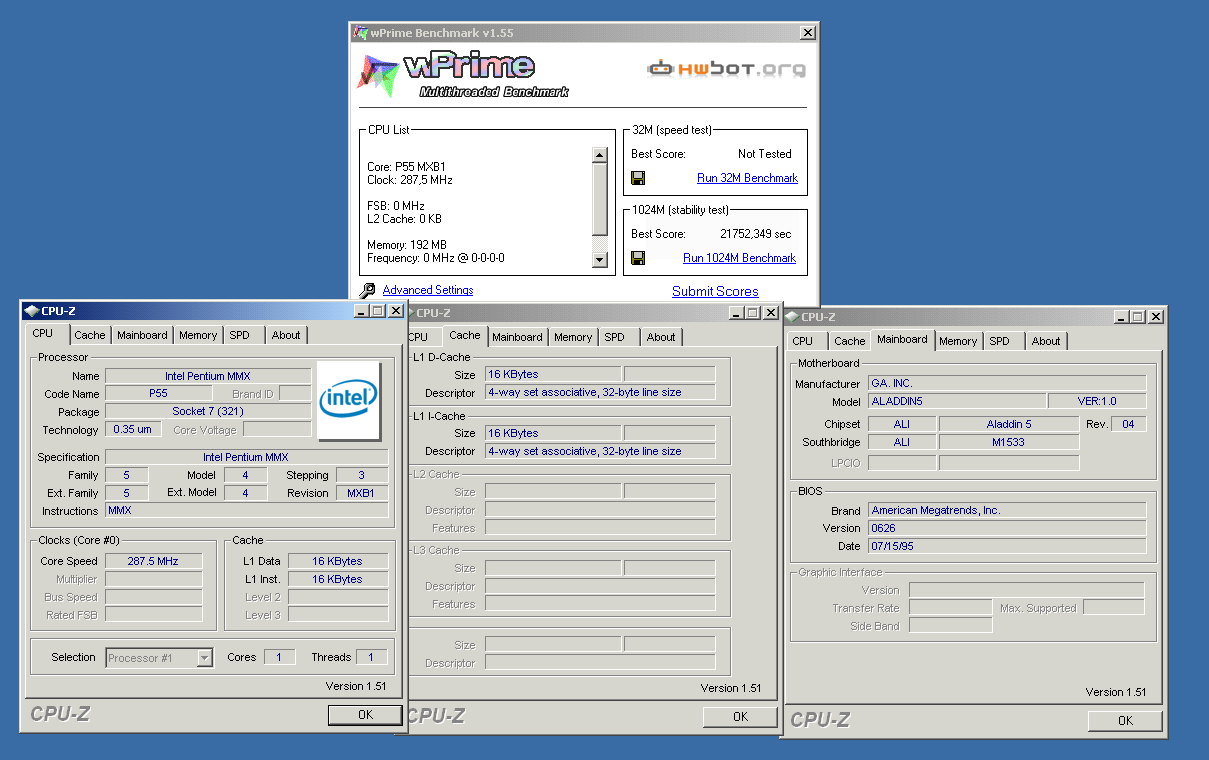1209x760 pixels.
Task: Run the 1024M Benchmark
Action: (739, 258)
